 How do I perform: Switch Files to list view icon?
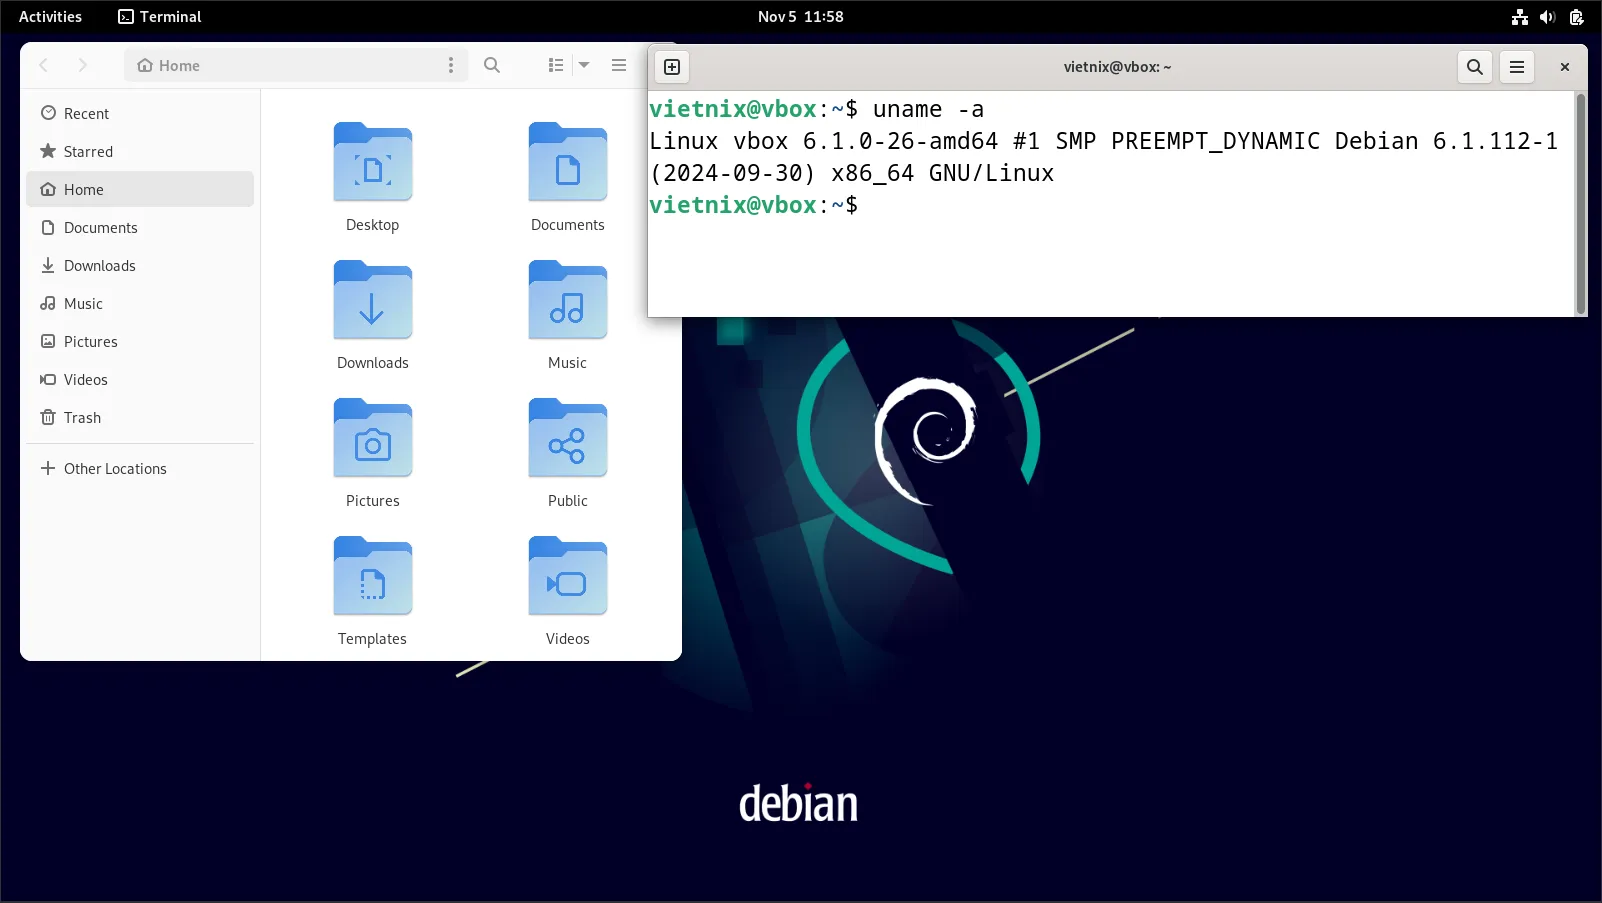[556, 65]
